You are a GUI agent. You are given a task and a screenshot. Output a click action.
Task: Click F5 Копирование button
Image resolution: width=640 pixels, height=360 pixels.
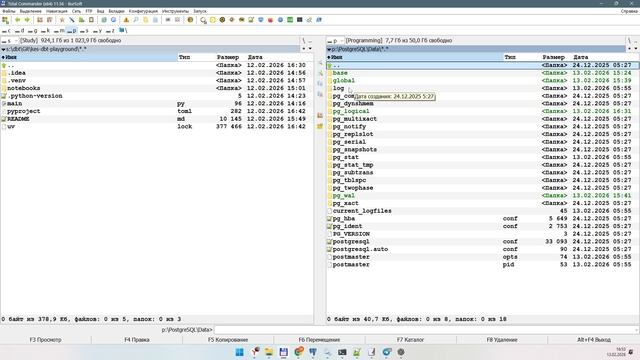click(x=228, y=340)
